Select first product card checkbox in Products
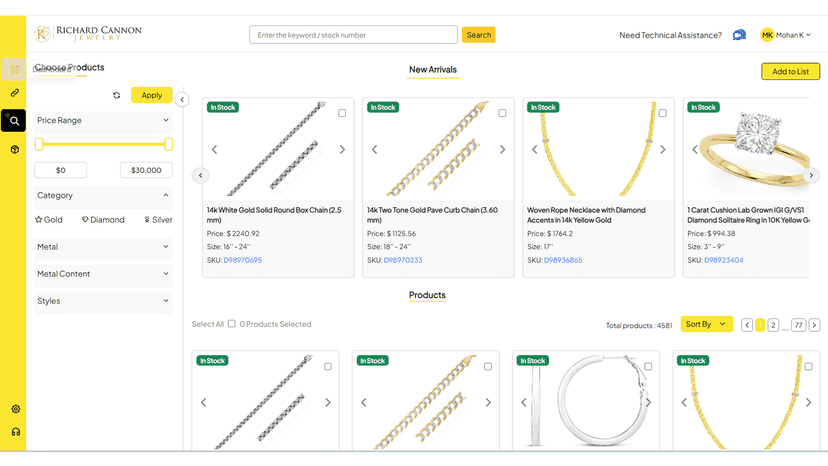The height and width of the screenshot is (466, 828). [x=328, y=367]
